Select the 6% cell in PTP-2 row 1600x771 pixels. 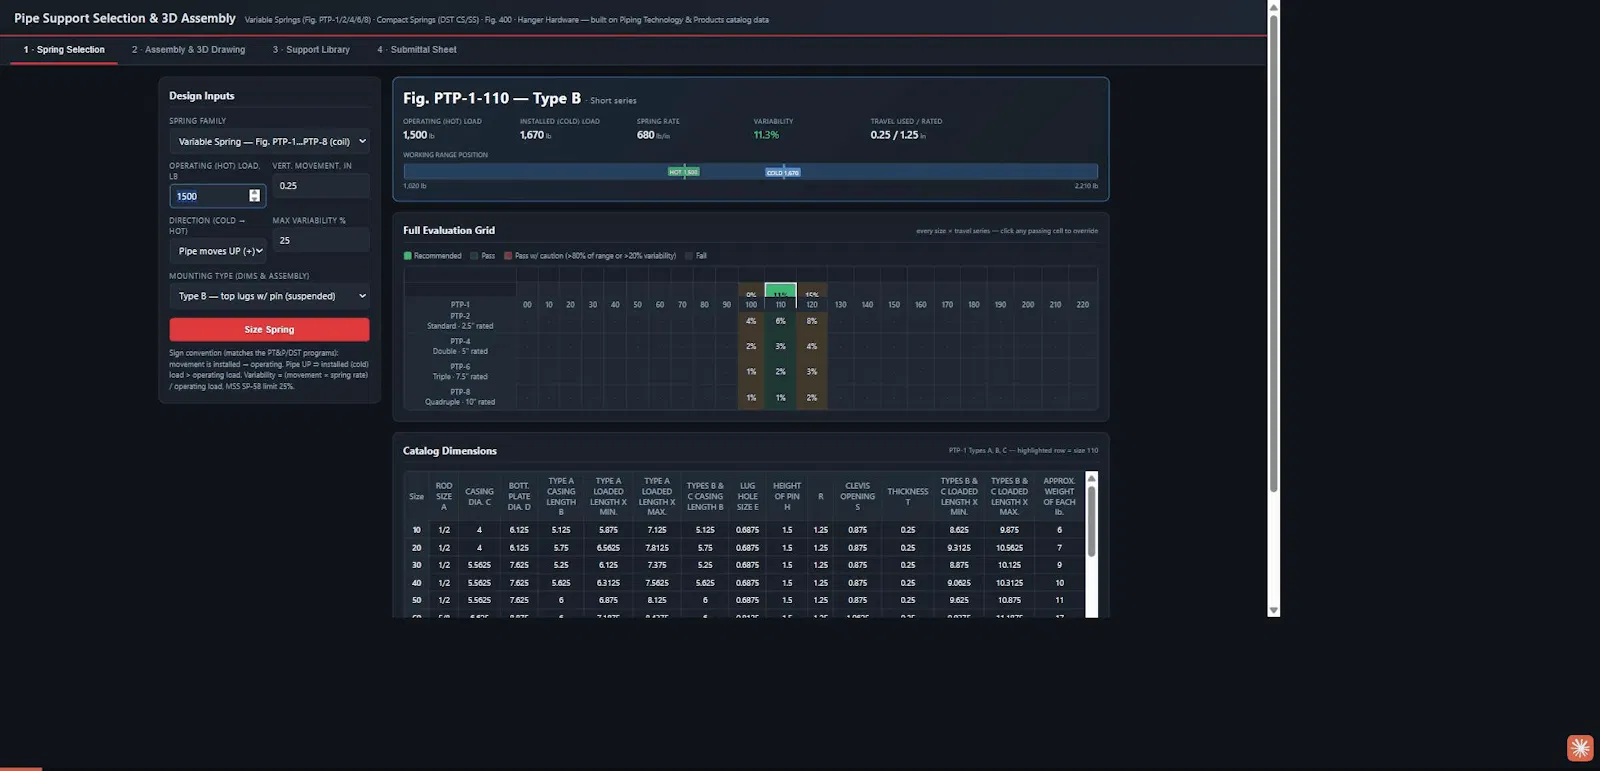(x=781, y=321)
